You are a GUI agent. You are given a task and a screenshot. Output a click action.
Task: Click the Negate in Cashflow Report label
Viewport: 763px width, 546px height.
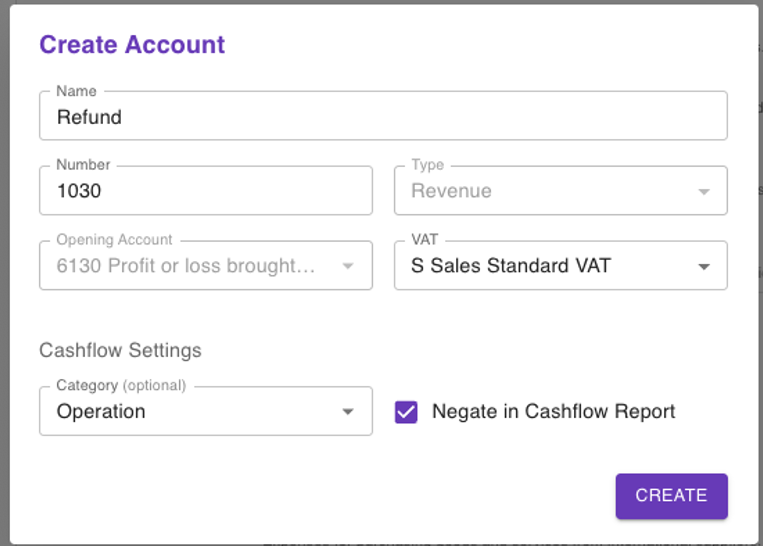click(x=553, y=411)
